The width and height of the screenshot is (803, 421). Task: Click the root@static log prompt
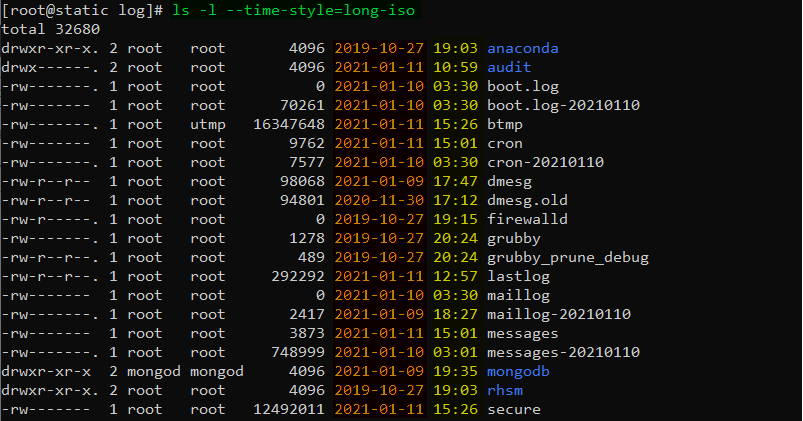[82, 11]
